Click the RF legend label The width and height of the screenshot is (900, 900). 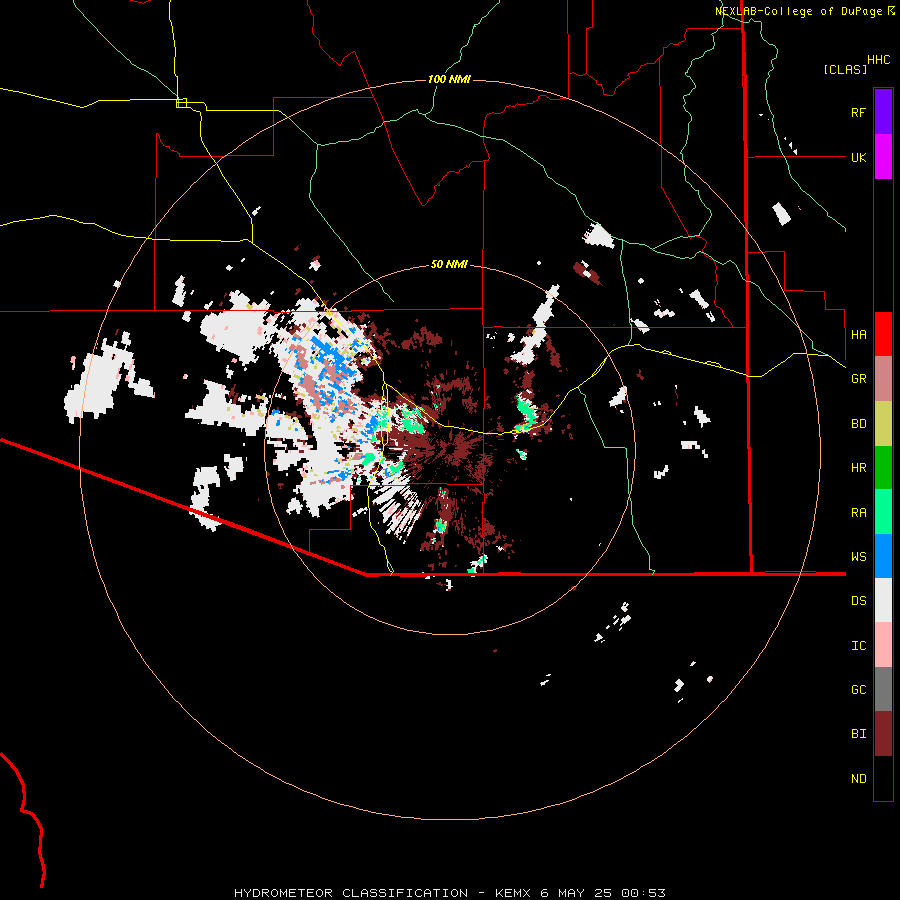[858, 112]
